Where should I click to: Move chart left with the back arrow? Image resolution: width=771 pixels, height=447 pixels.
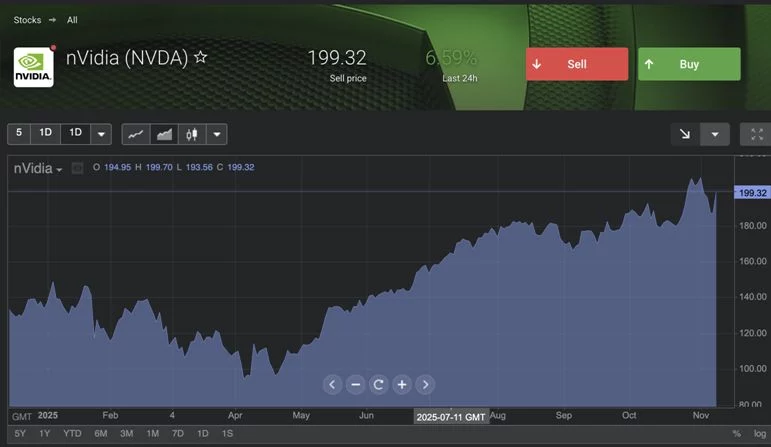point(332,385)
